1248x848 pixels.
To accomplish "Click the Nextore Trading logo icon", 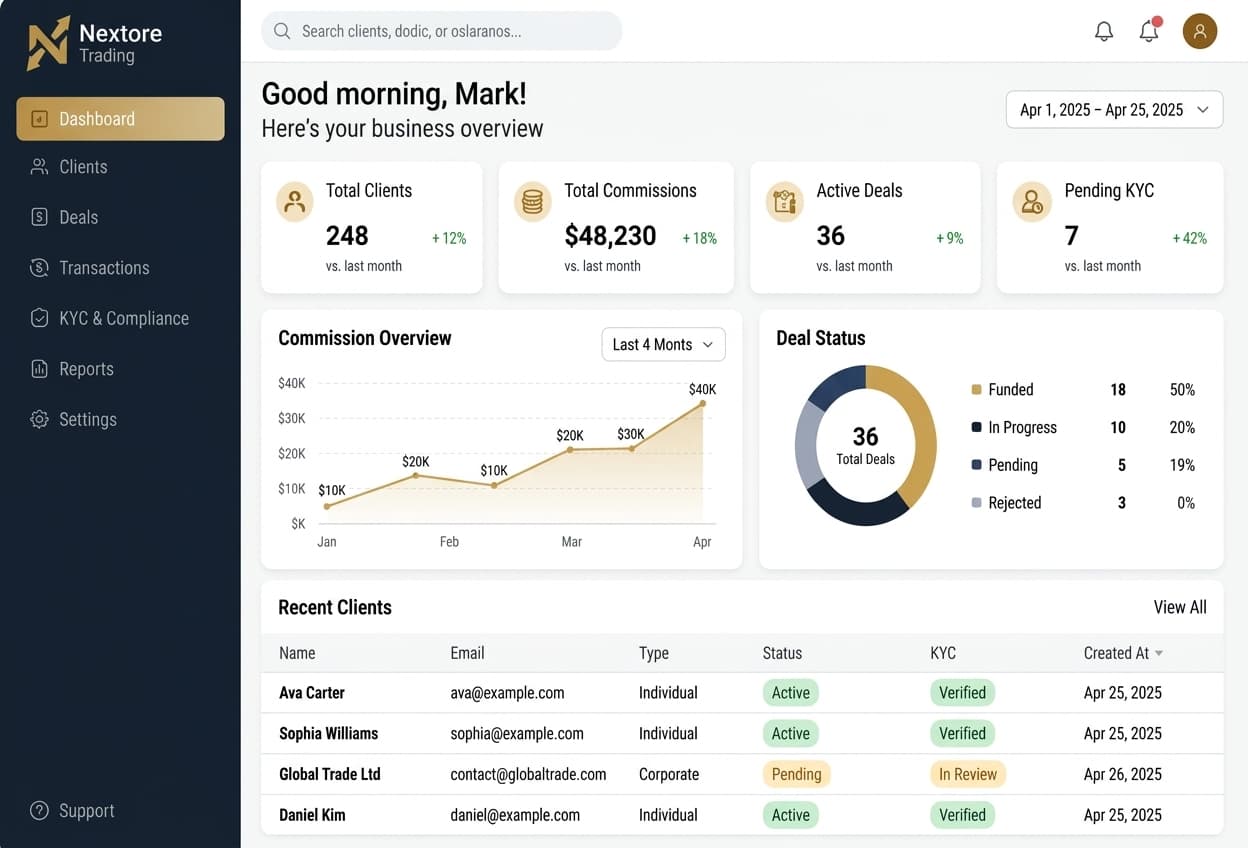I will pos(48,43).
